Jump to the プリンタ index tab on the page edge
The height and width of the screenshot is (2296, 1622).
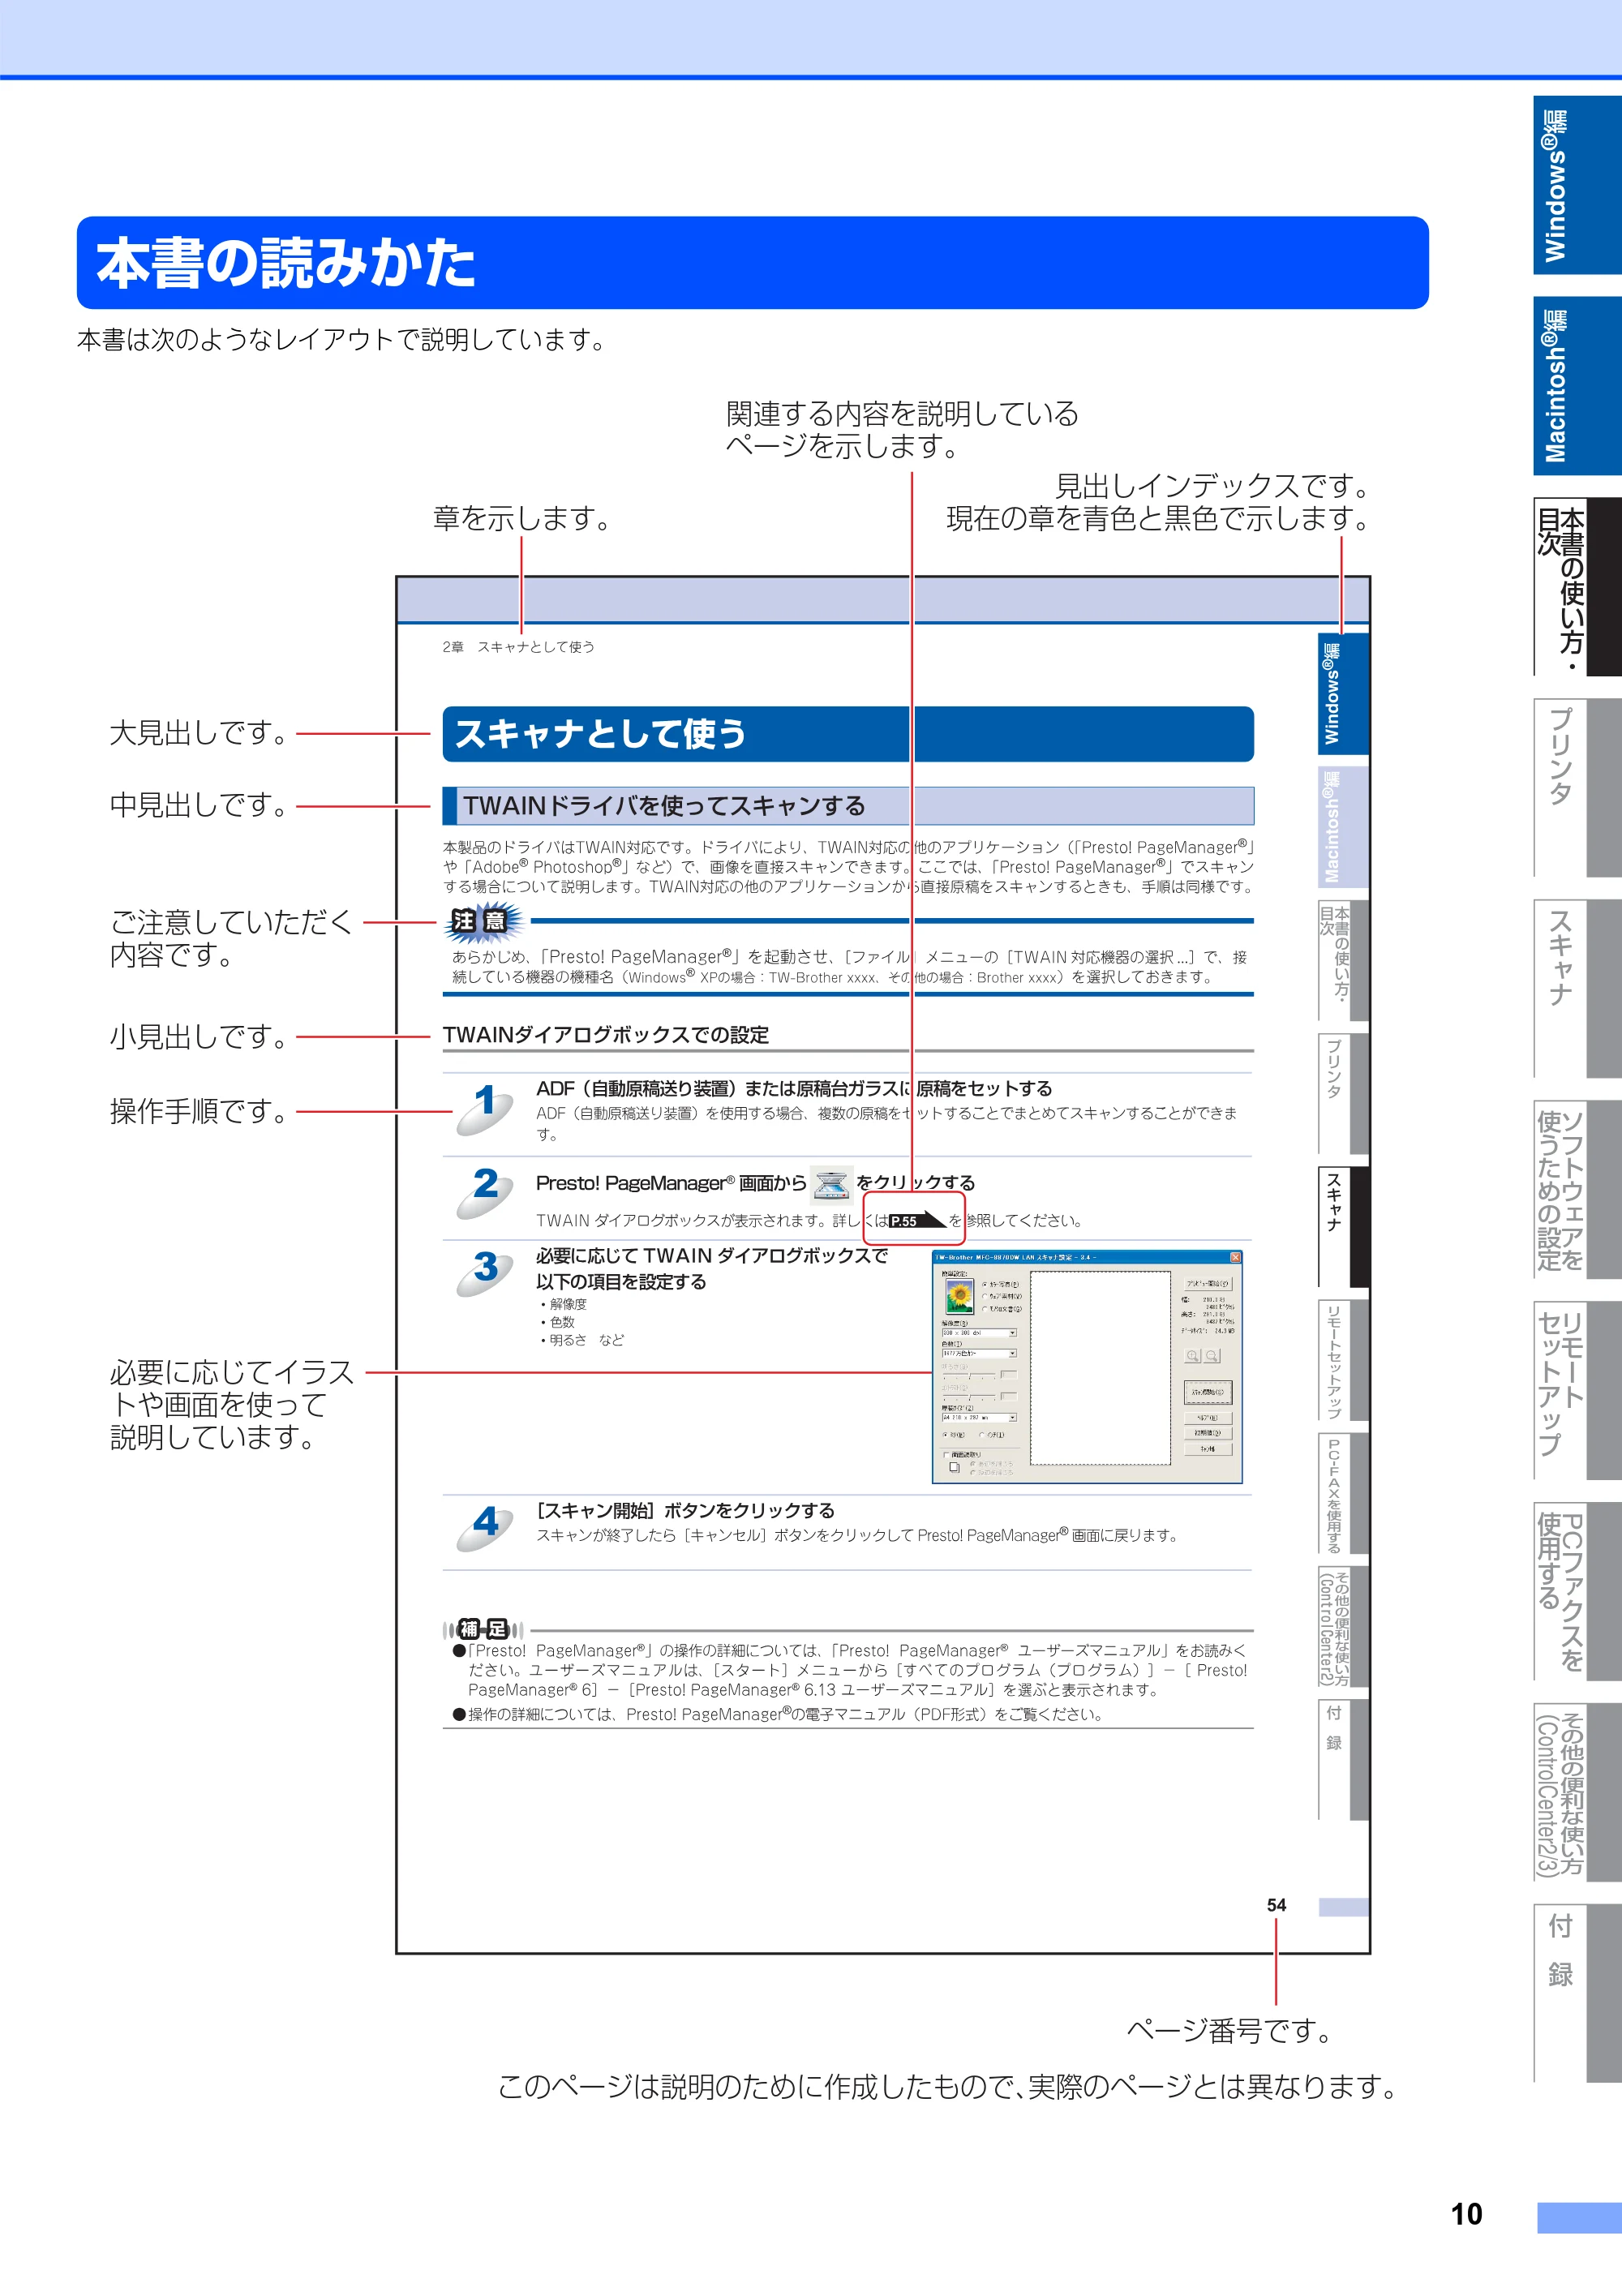click(x=1576, y=788)
